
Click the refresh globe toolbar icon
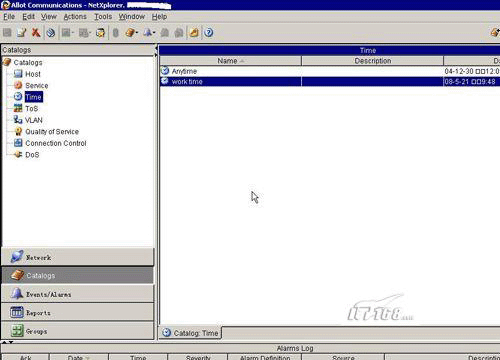tap(51, 32)
